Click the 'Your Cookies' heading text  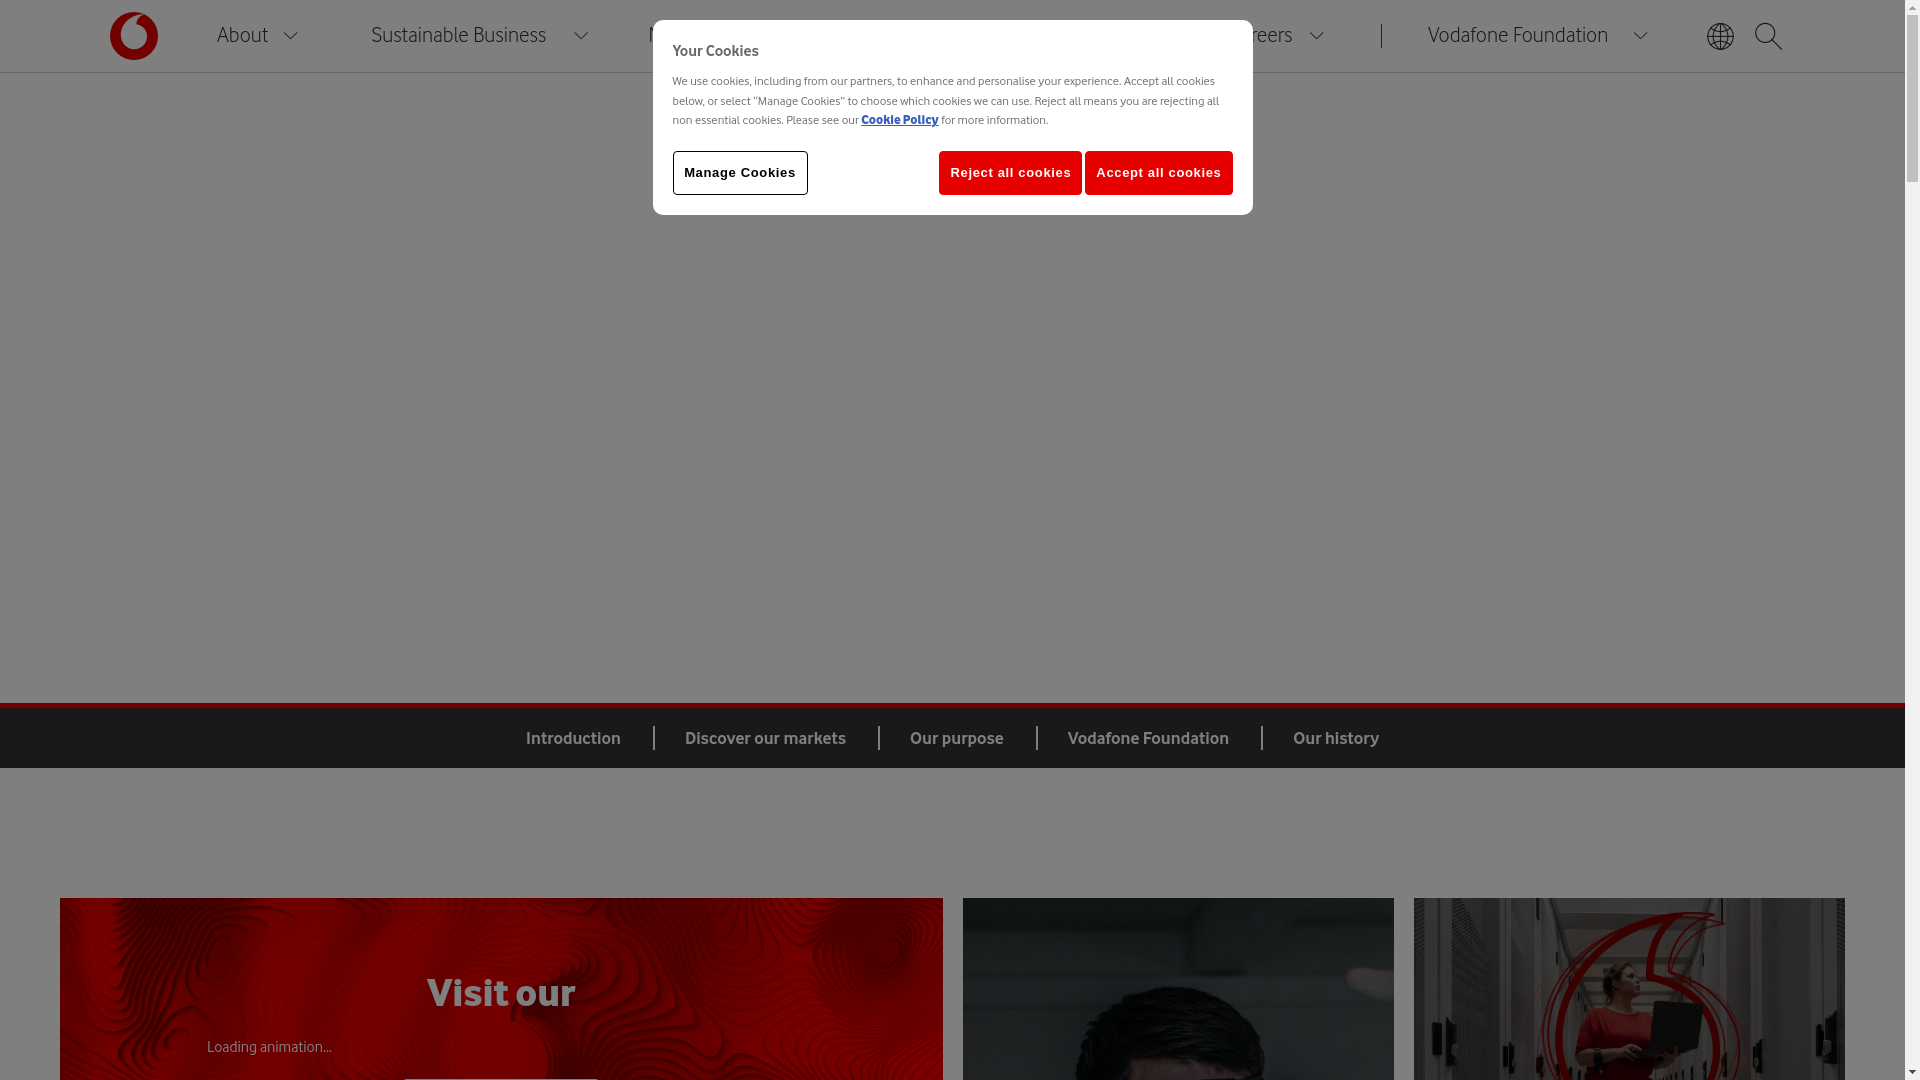[x=715, y=51]
